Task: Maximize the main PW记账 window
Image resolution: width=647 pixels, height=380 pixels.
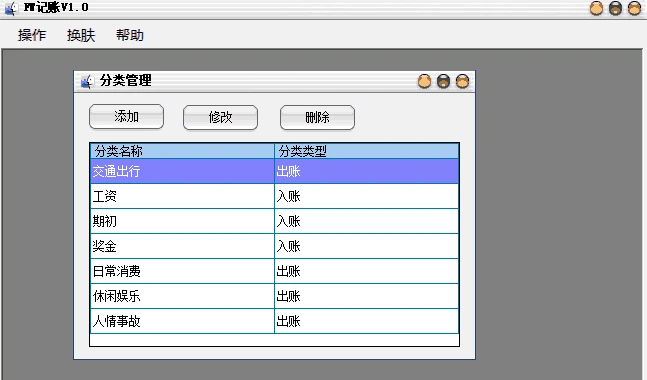Action: pyautogui.click(x=615, y=8)
